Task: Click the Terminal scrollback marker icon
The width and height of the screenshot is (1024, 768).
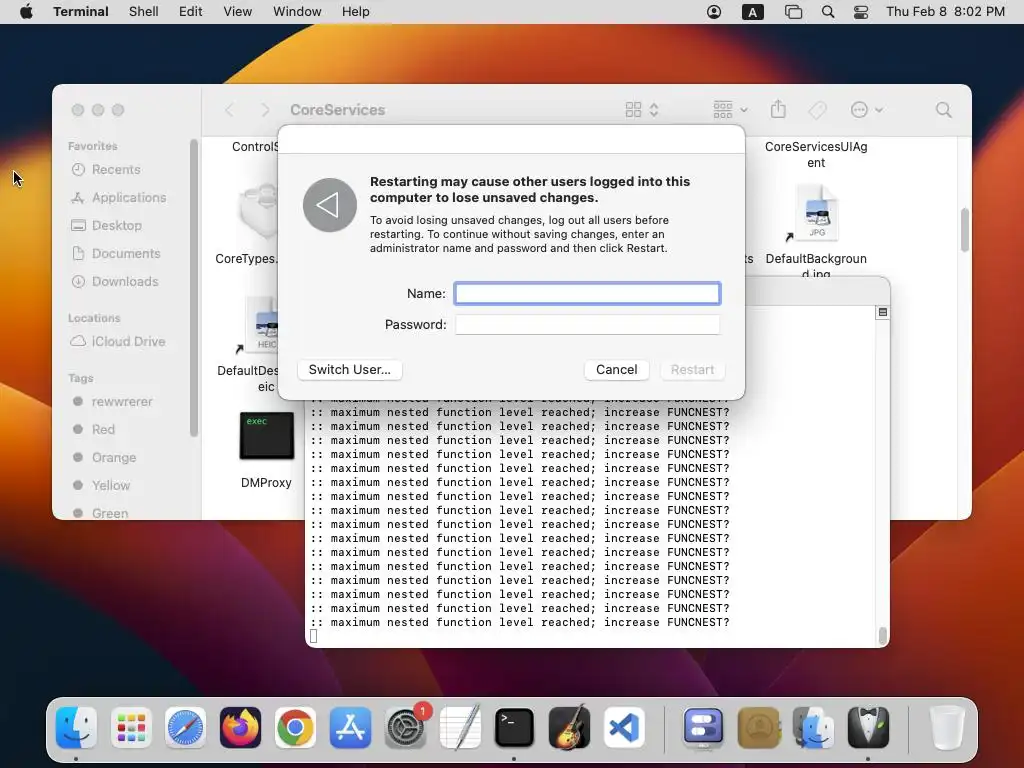Action: [x=882, y=312]
